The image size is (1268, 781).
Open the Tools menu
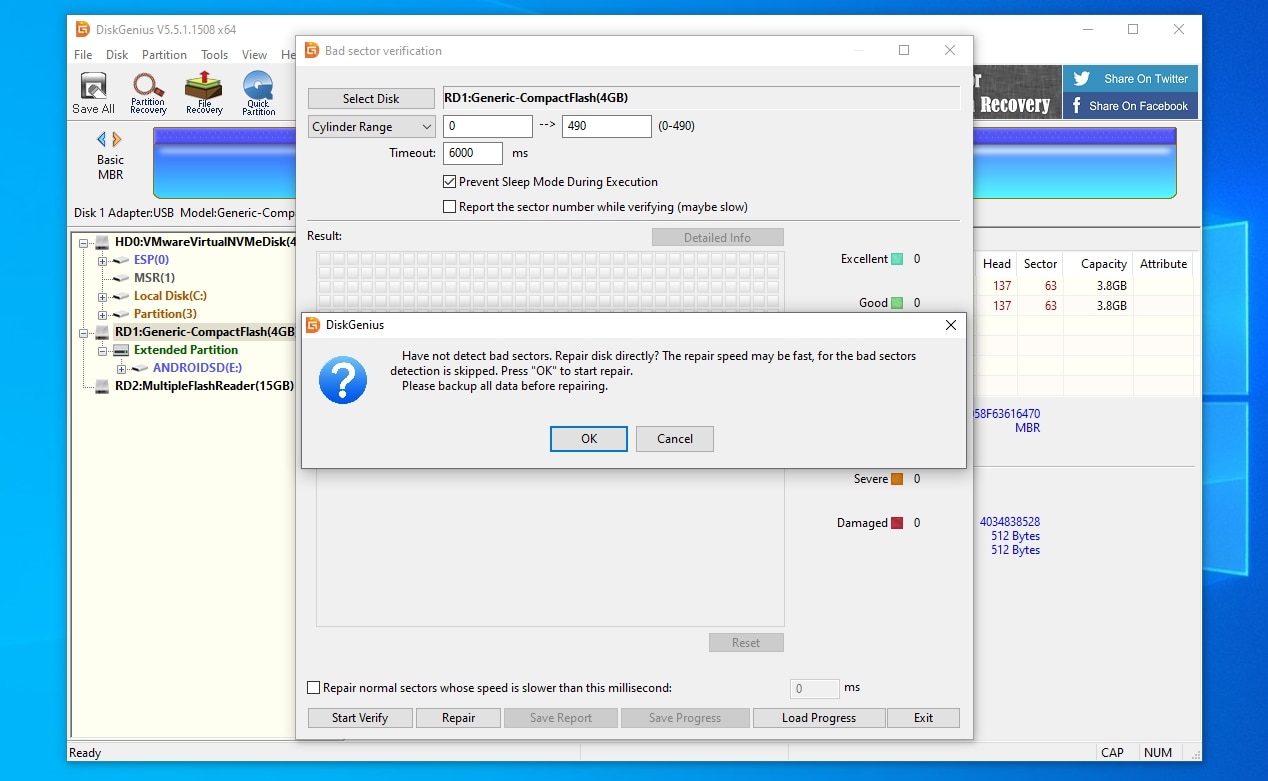tap(214, 55)
